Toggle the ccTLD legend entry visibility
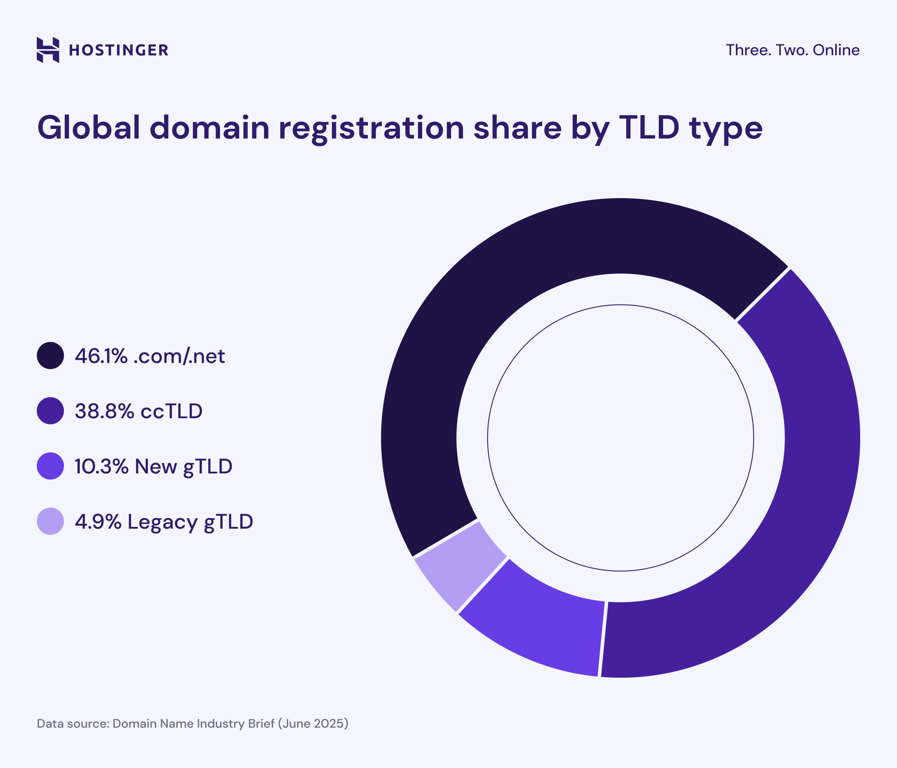The width and height of the screenshot is (897, 768). coord(133,411)
